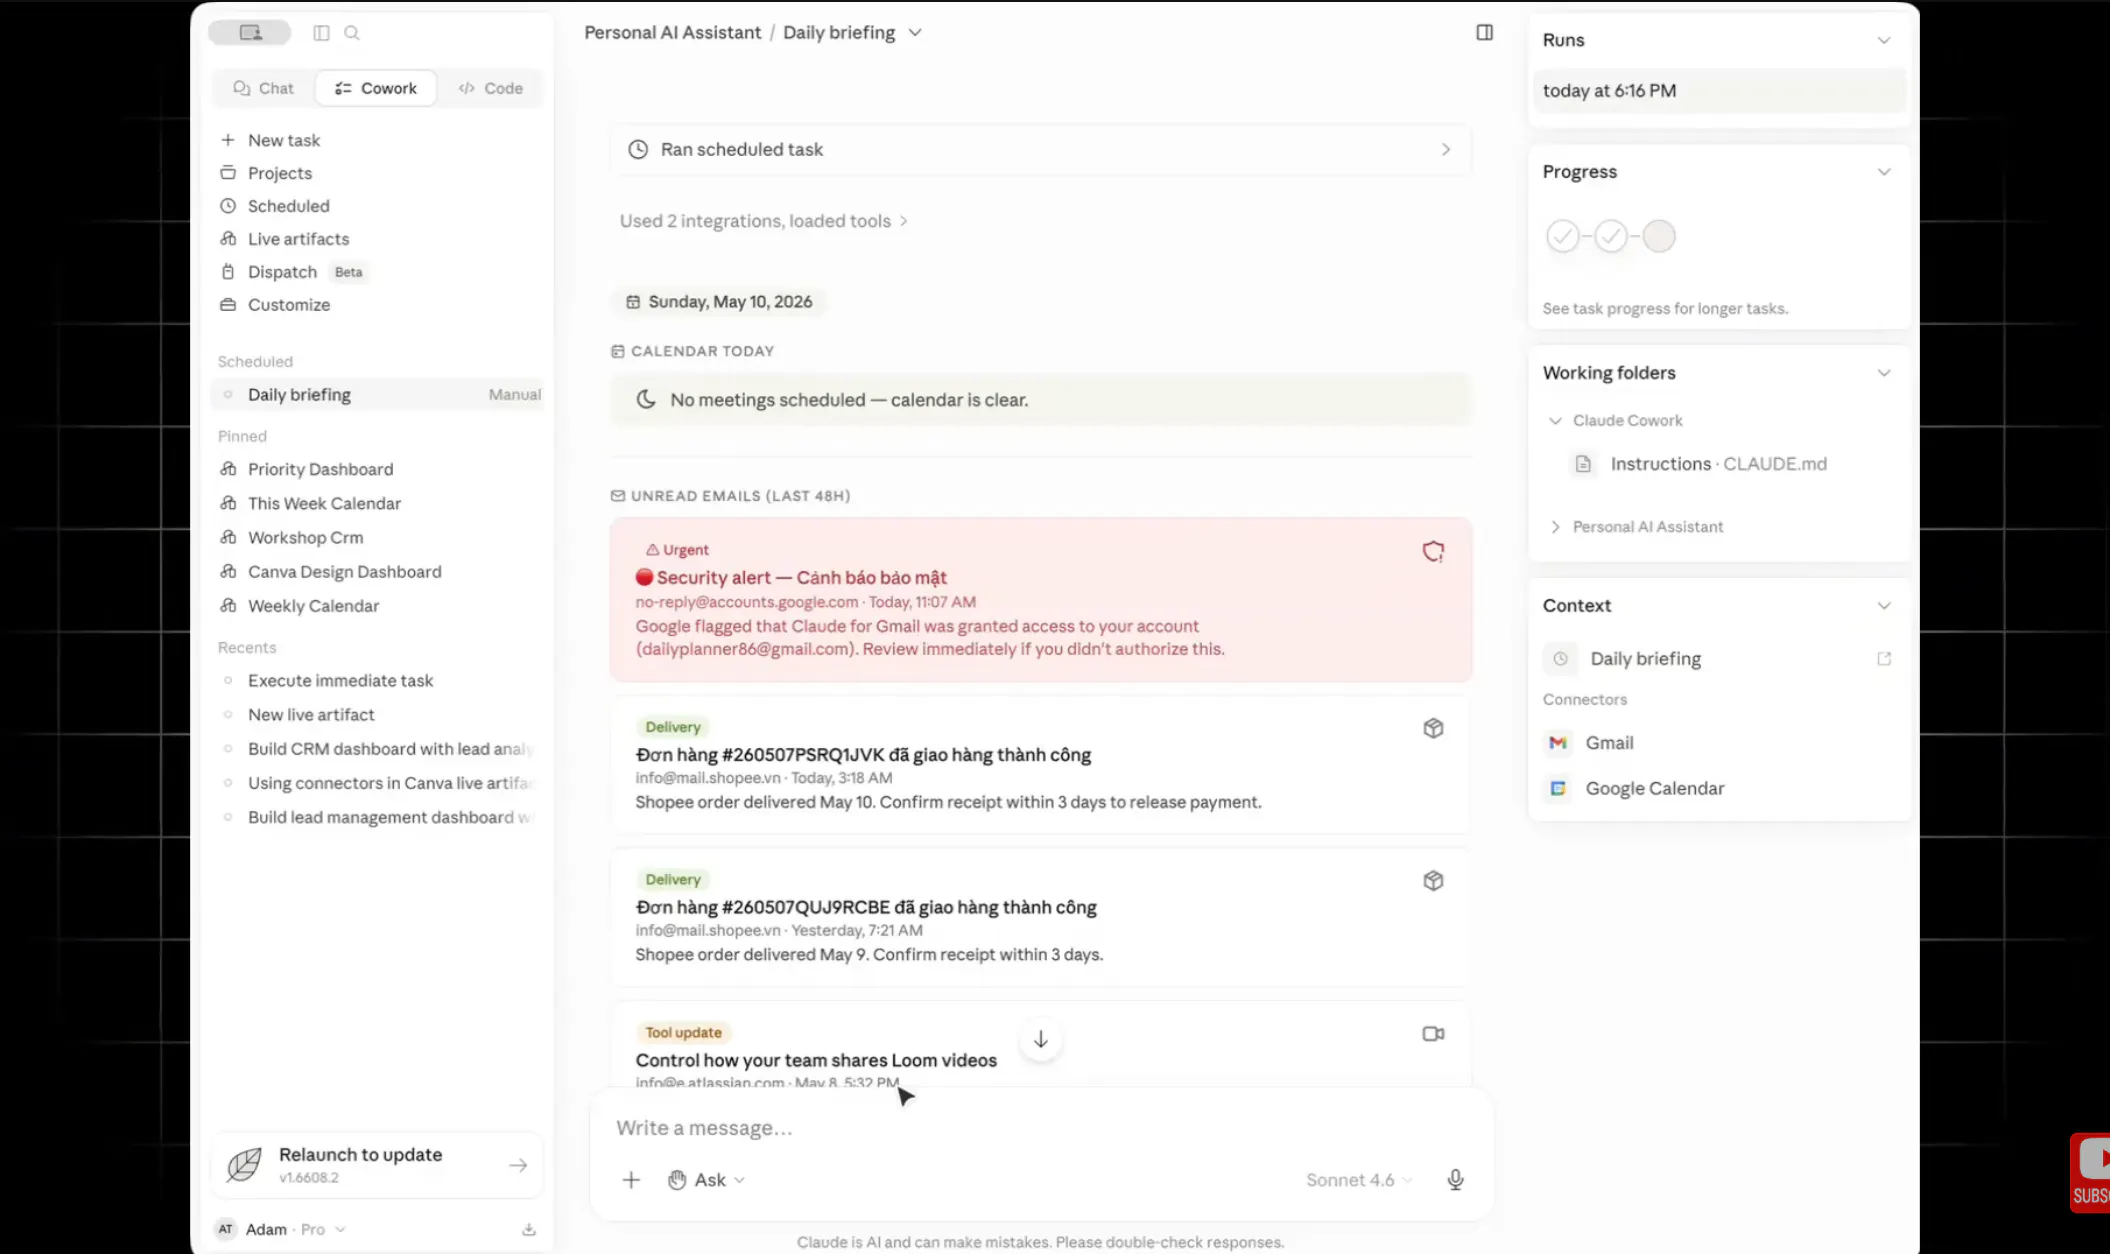
Task: Collapse the Progress panel
Action: click(1884, 172)
